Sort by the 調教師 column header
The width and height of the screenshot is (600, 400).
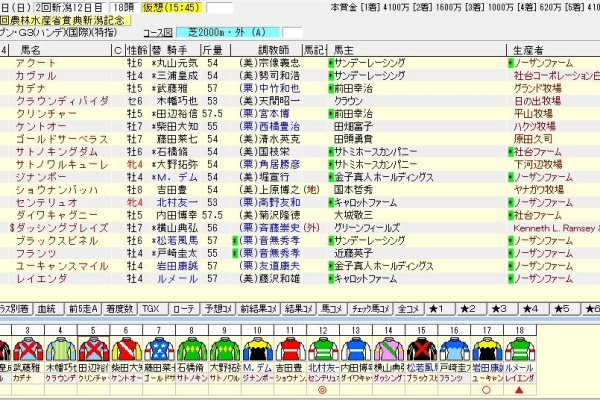(267, 50)
